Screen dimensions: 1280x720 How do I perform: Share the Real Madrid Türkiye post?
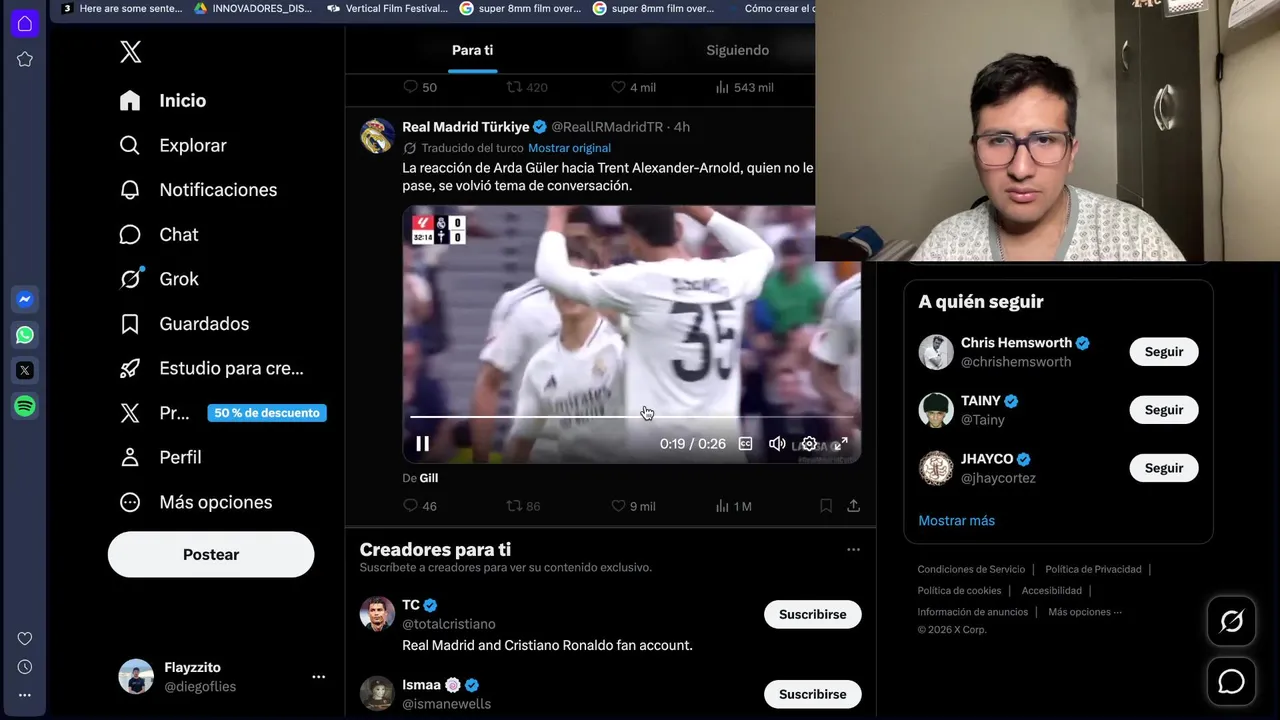point(853,506)
